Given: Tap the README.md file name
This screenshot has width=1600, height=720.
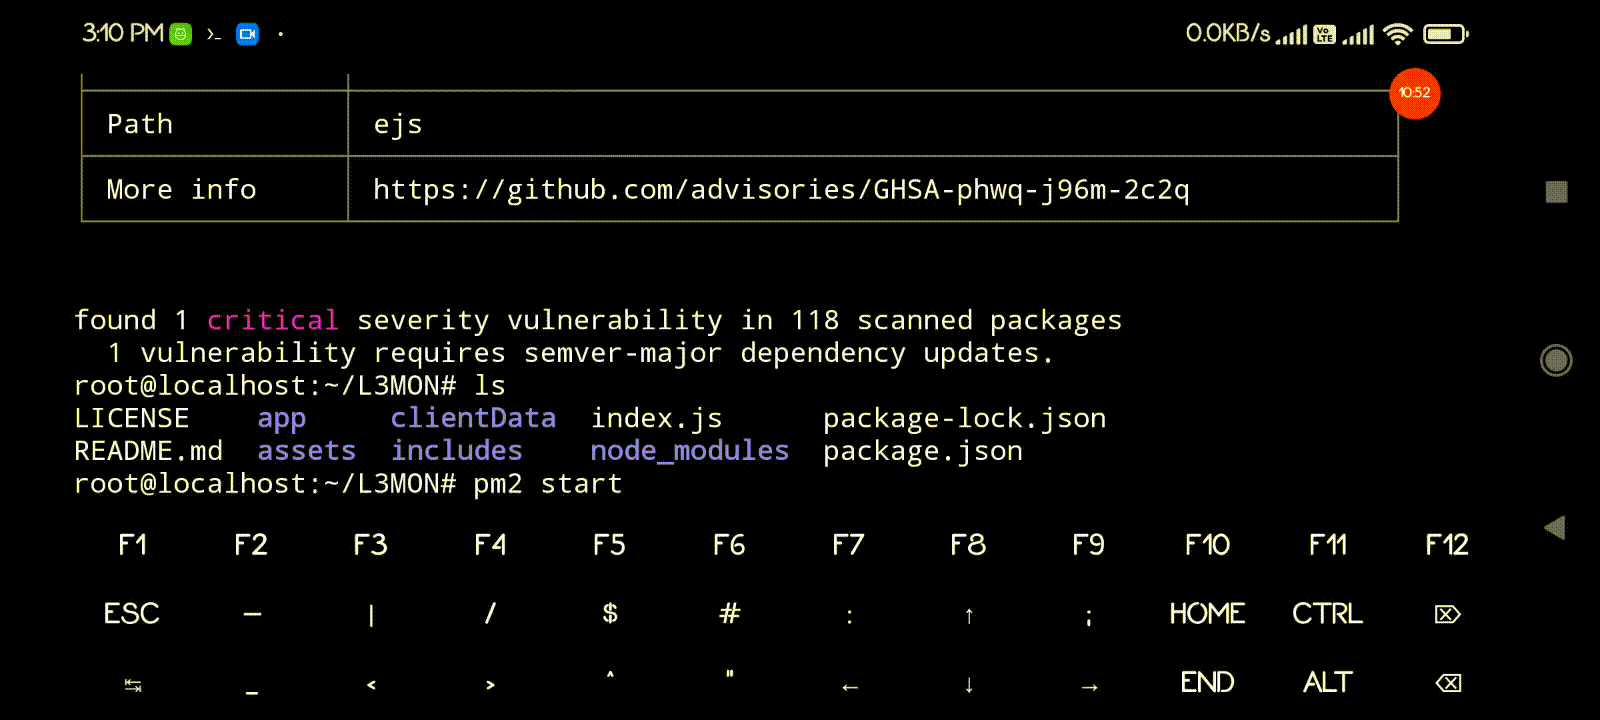Looking at the screenshot, I should (x=149, y=451).
